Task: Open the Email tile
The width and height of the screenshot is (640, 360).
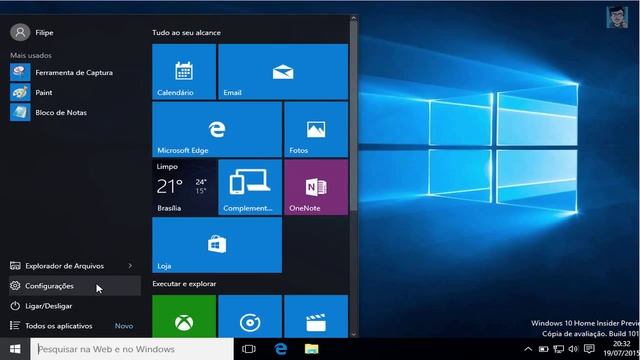Action: point(283,72)
